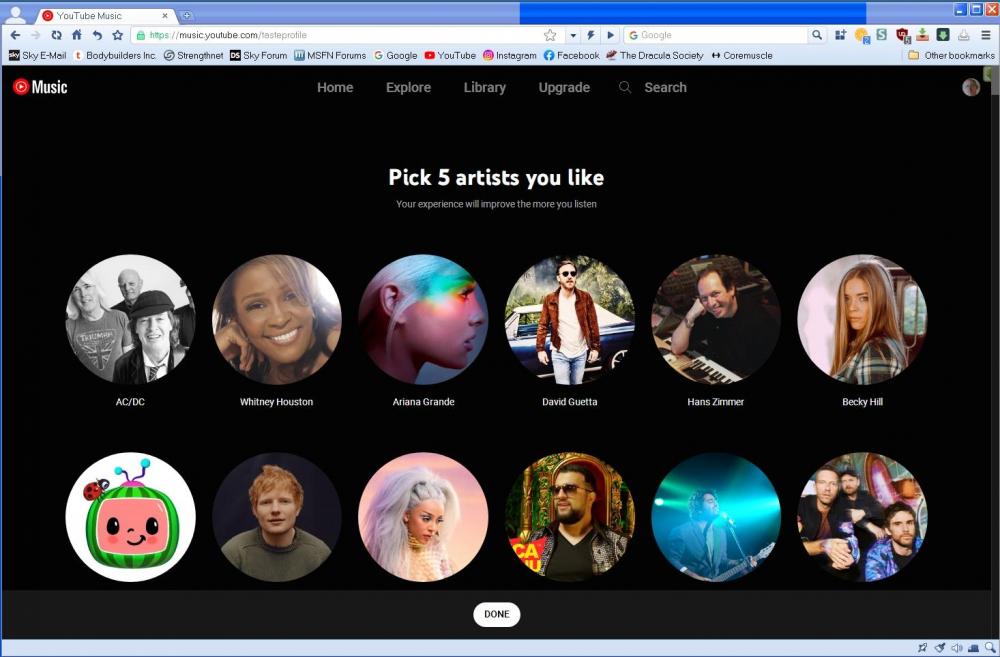Click the green down-arrow extension icon
This screenshot has height=657, width=1000.
click(x=943, y=34)
